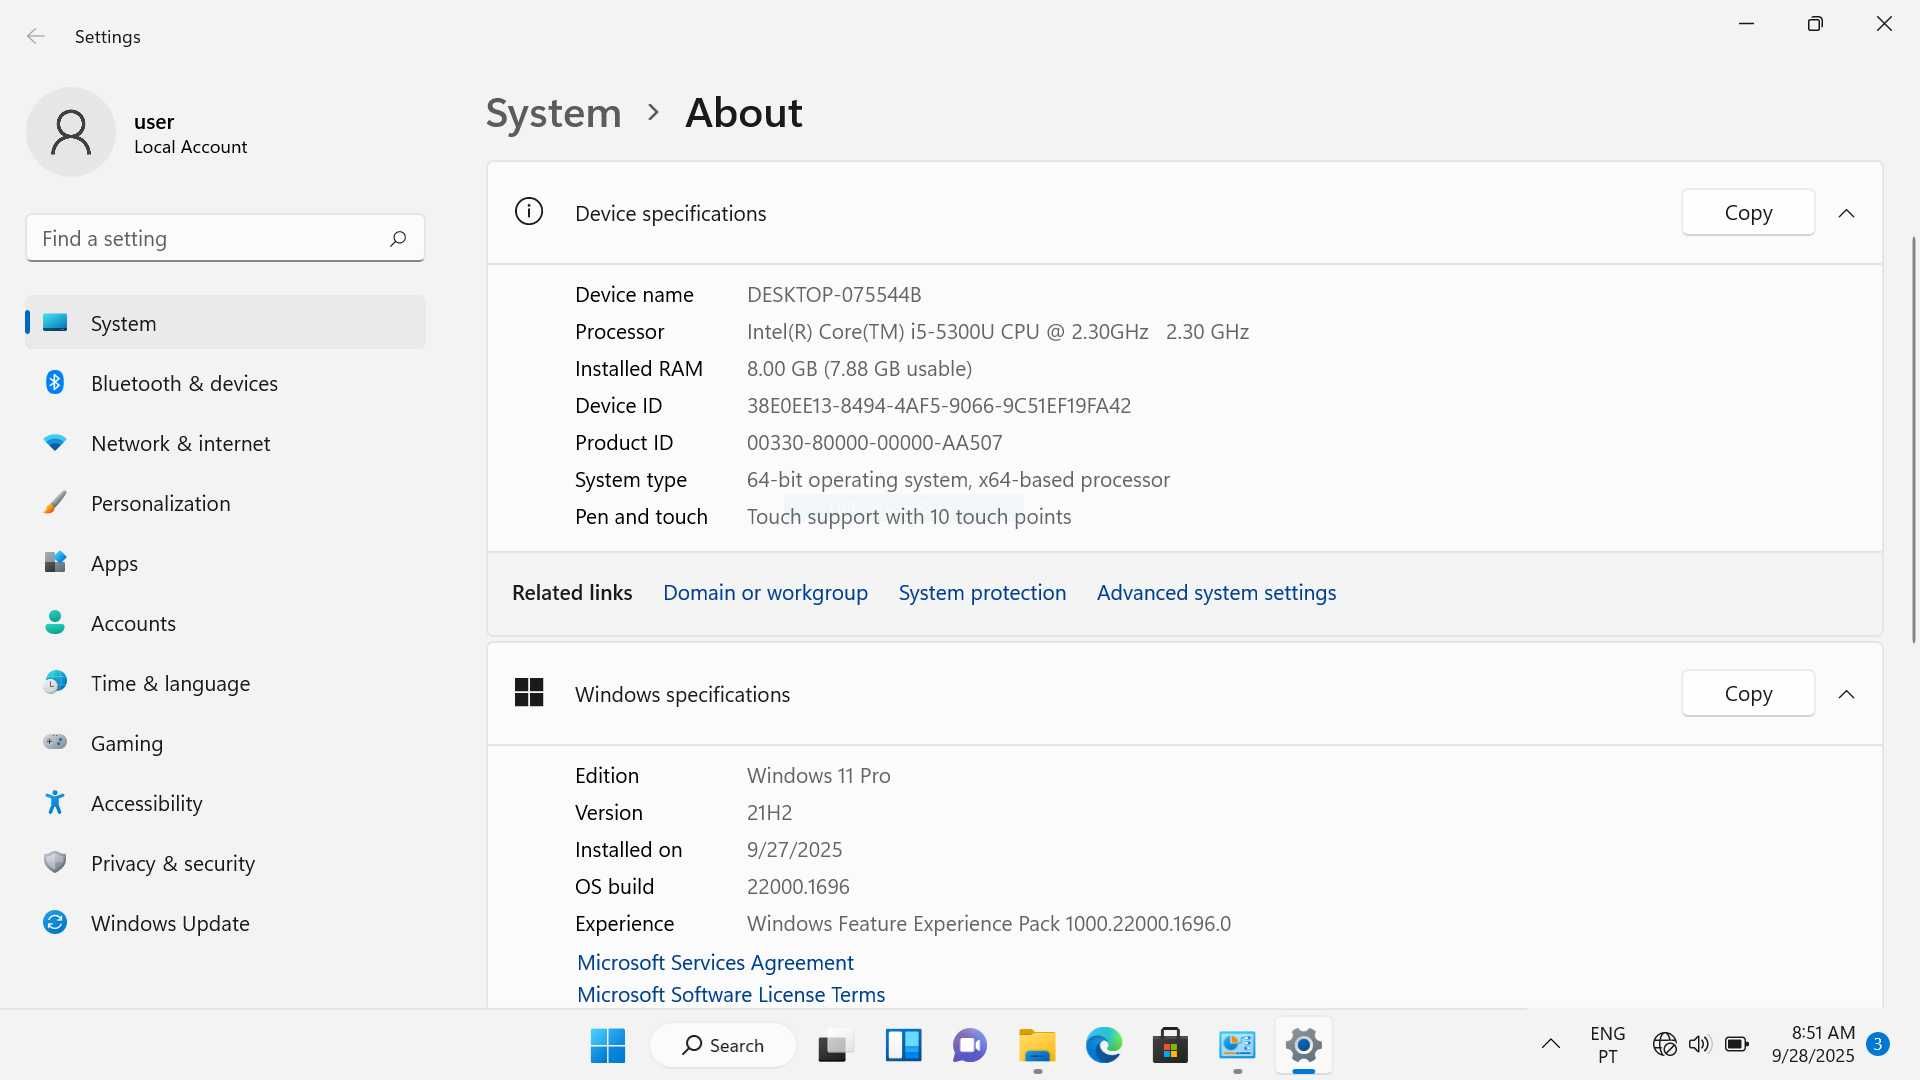Click the Windows Update sync icon
This screenshot has height=1080, width=1920.
[55, 922]
